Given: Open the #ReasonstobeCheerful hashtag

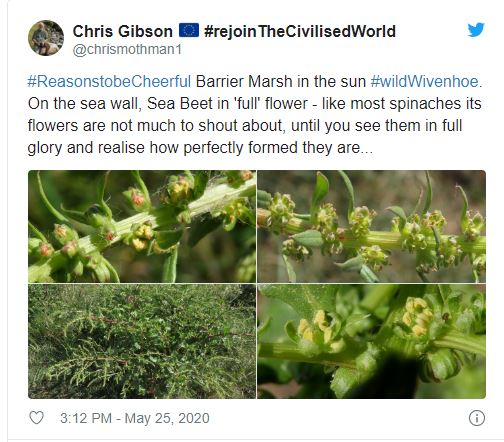Looking at the screenshot, I should tap(109, 81).
